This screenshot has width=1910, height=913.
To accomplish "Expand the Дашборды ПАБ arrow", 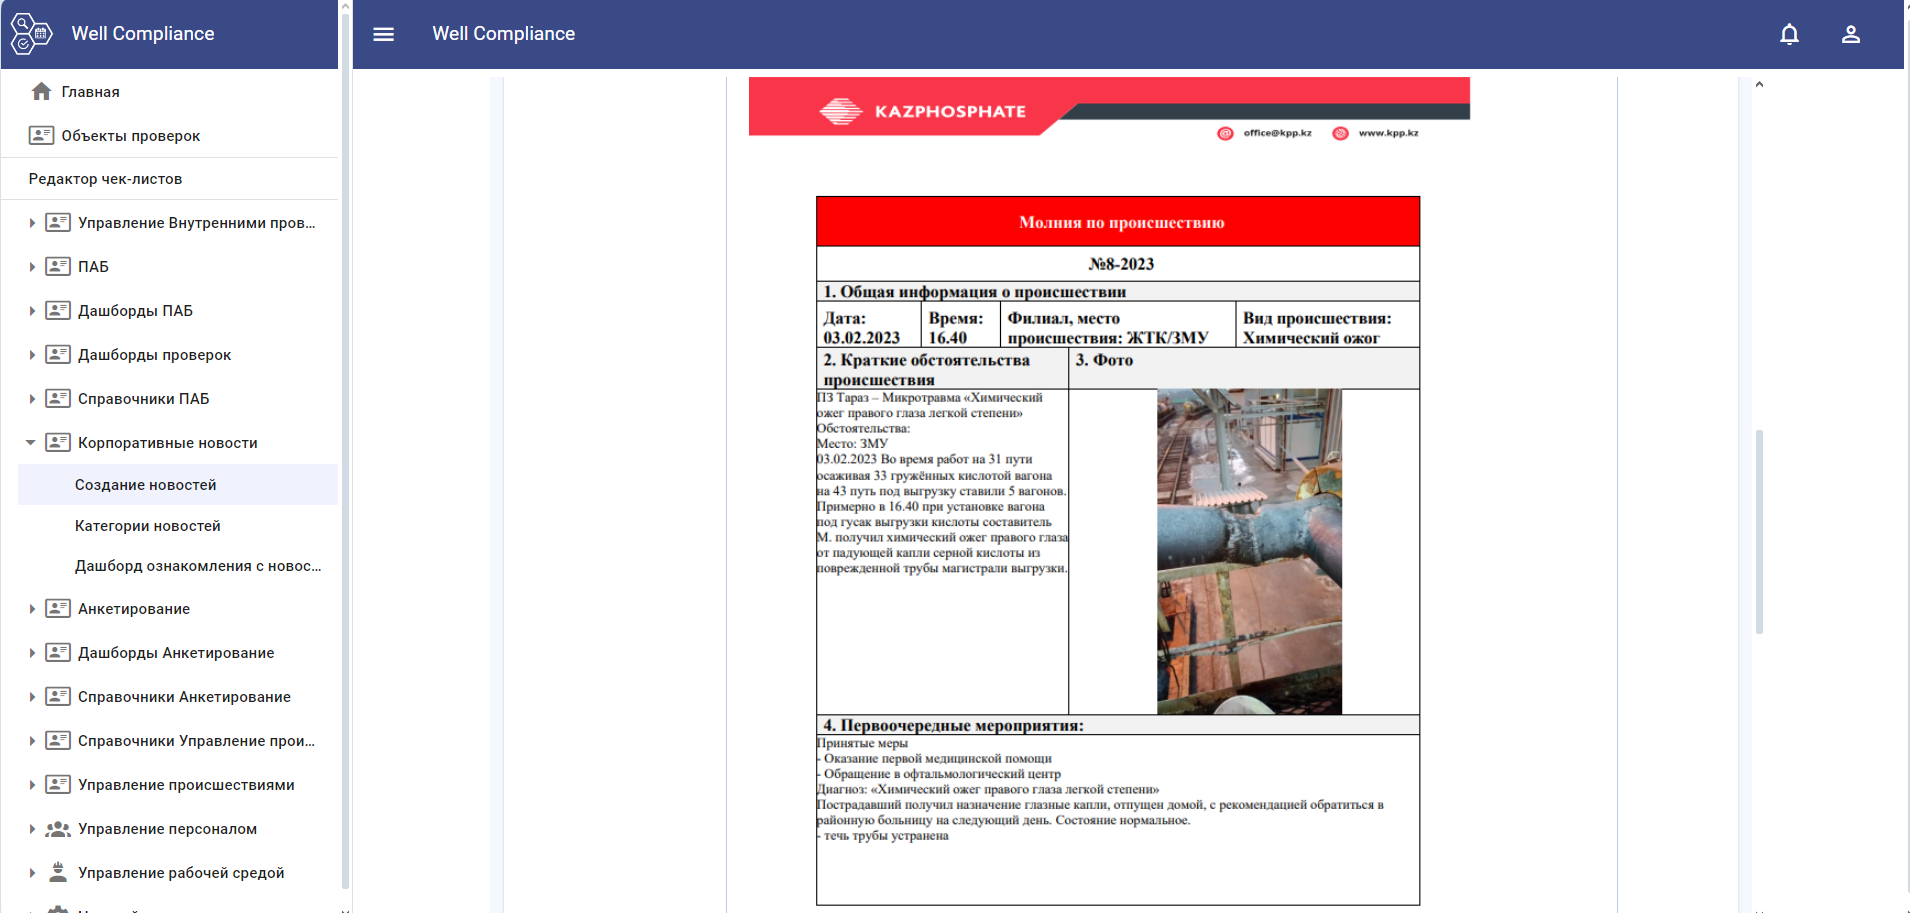I will click(x=32, y=311).
